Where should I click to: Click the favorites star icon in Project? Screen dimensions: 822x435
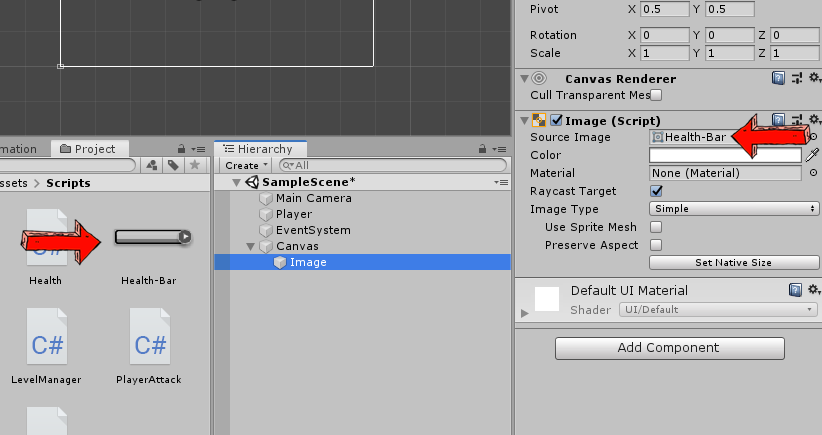click(195, 165)
